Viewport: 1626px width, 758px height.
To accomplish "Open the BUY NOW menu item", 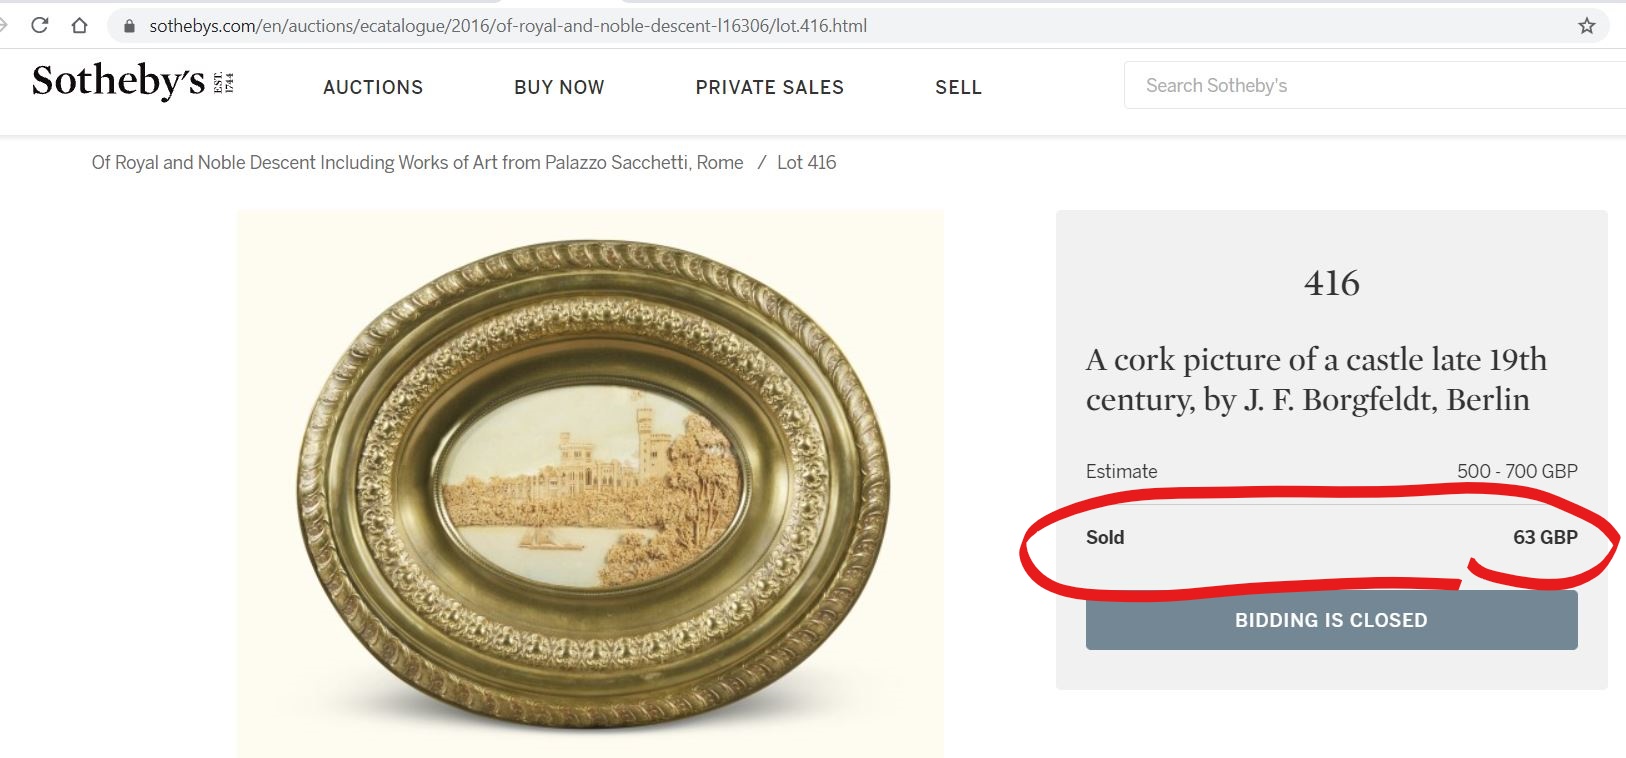I will coord(559,88).
